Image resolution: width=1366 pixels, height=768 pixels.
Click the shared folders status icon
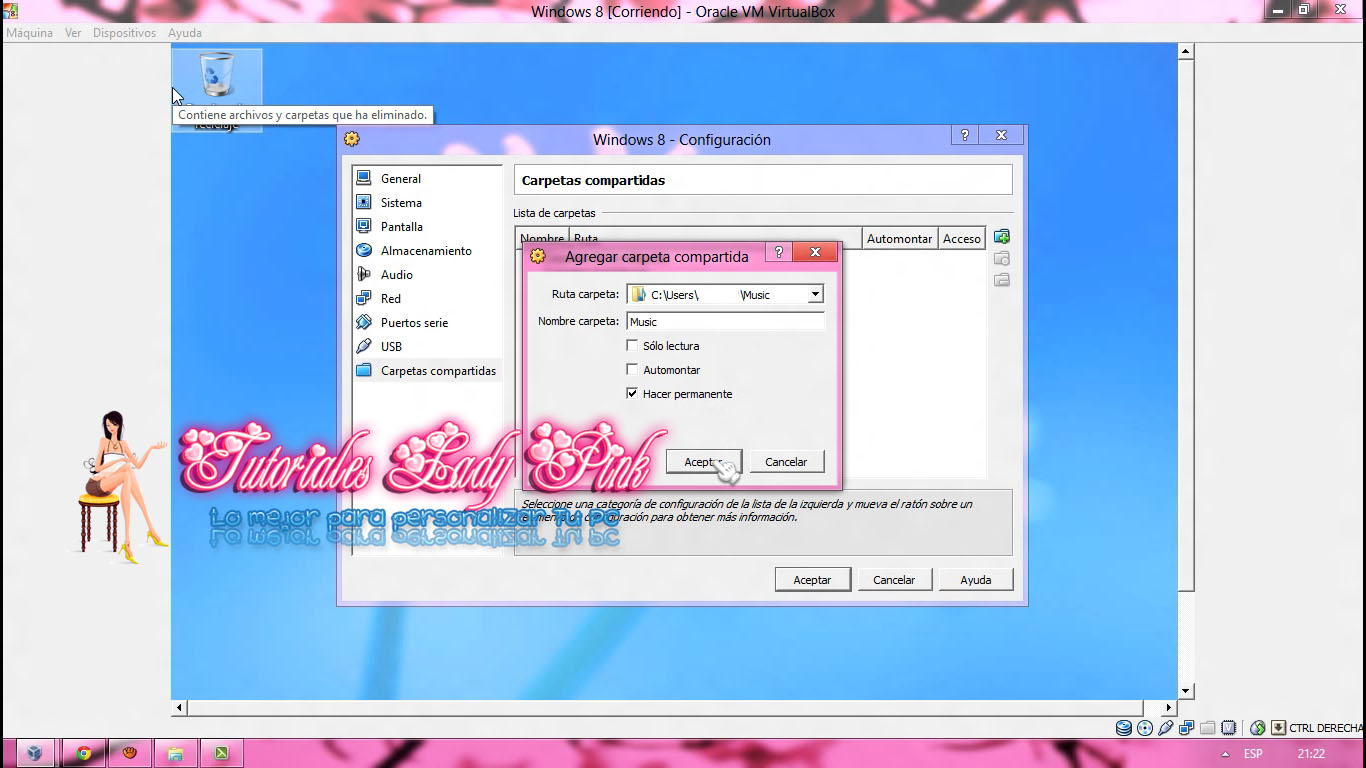click(x=1207, y=728)
